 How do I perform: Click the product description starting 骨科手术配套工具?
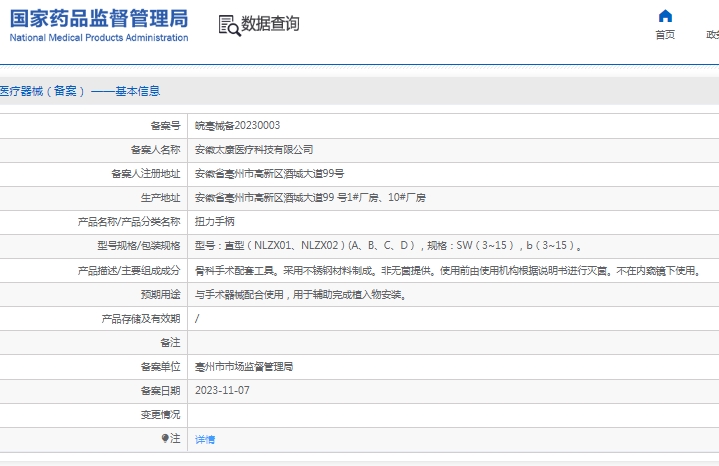(448, 271)
